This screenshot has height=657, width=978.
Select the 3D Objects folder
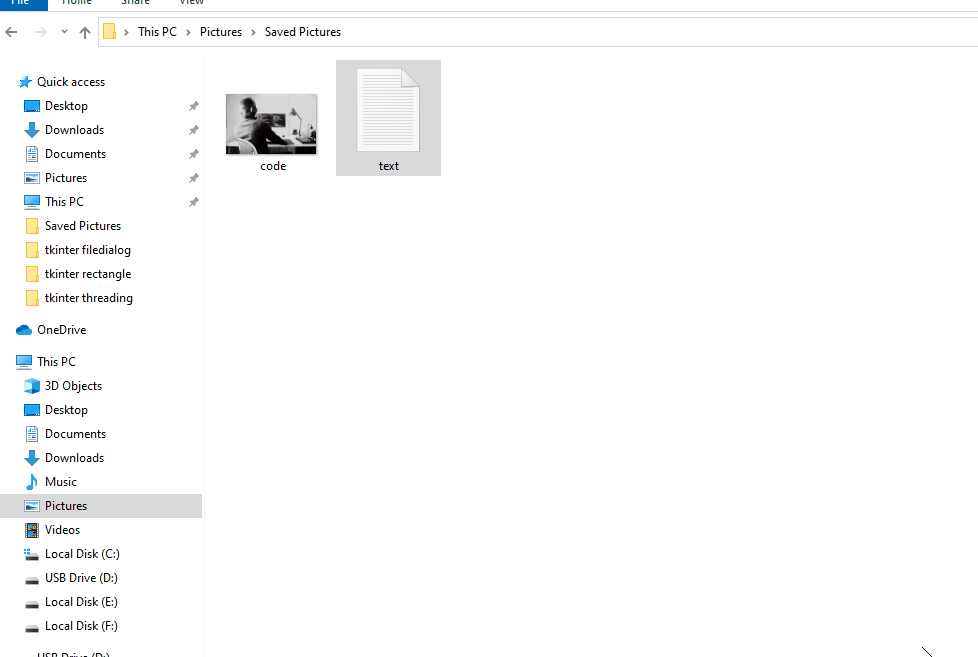[x=71, y=385]
